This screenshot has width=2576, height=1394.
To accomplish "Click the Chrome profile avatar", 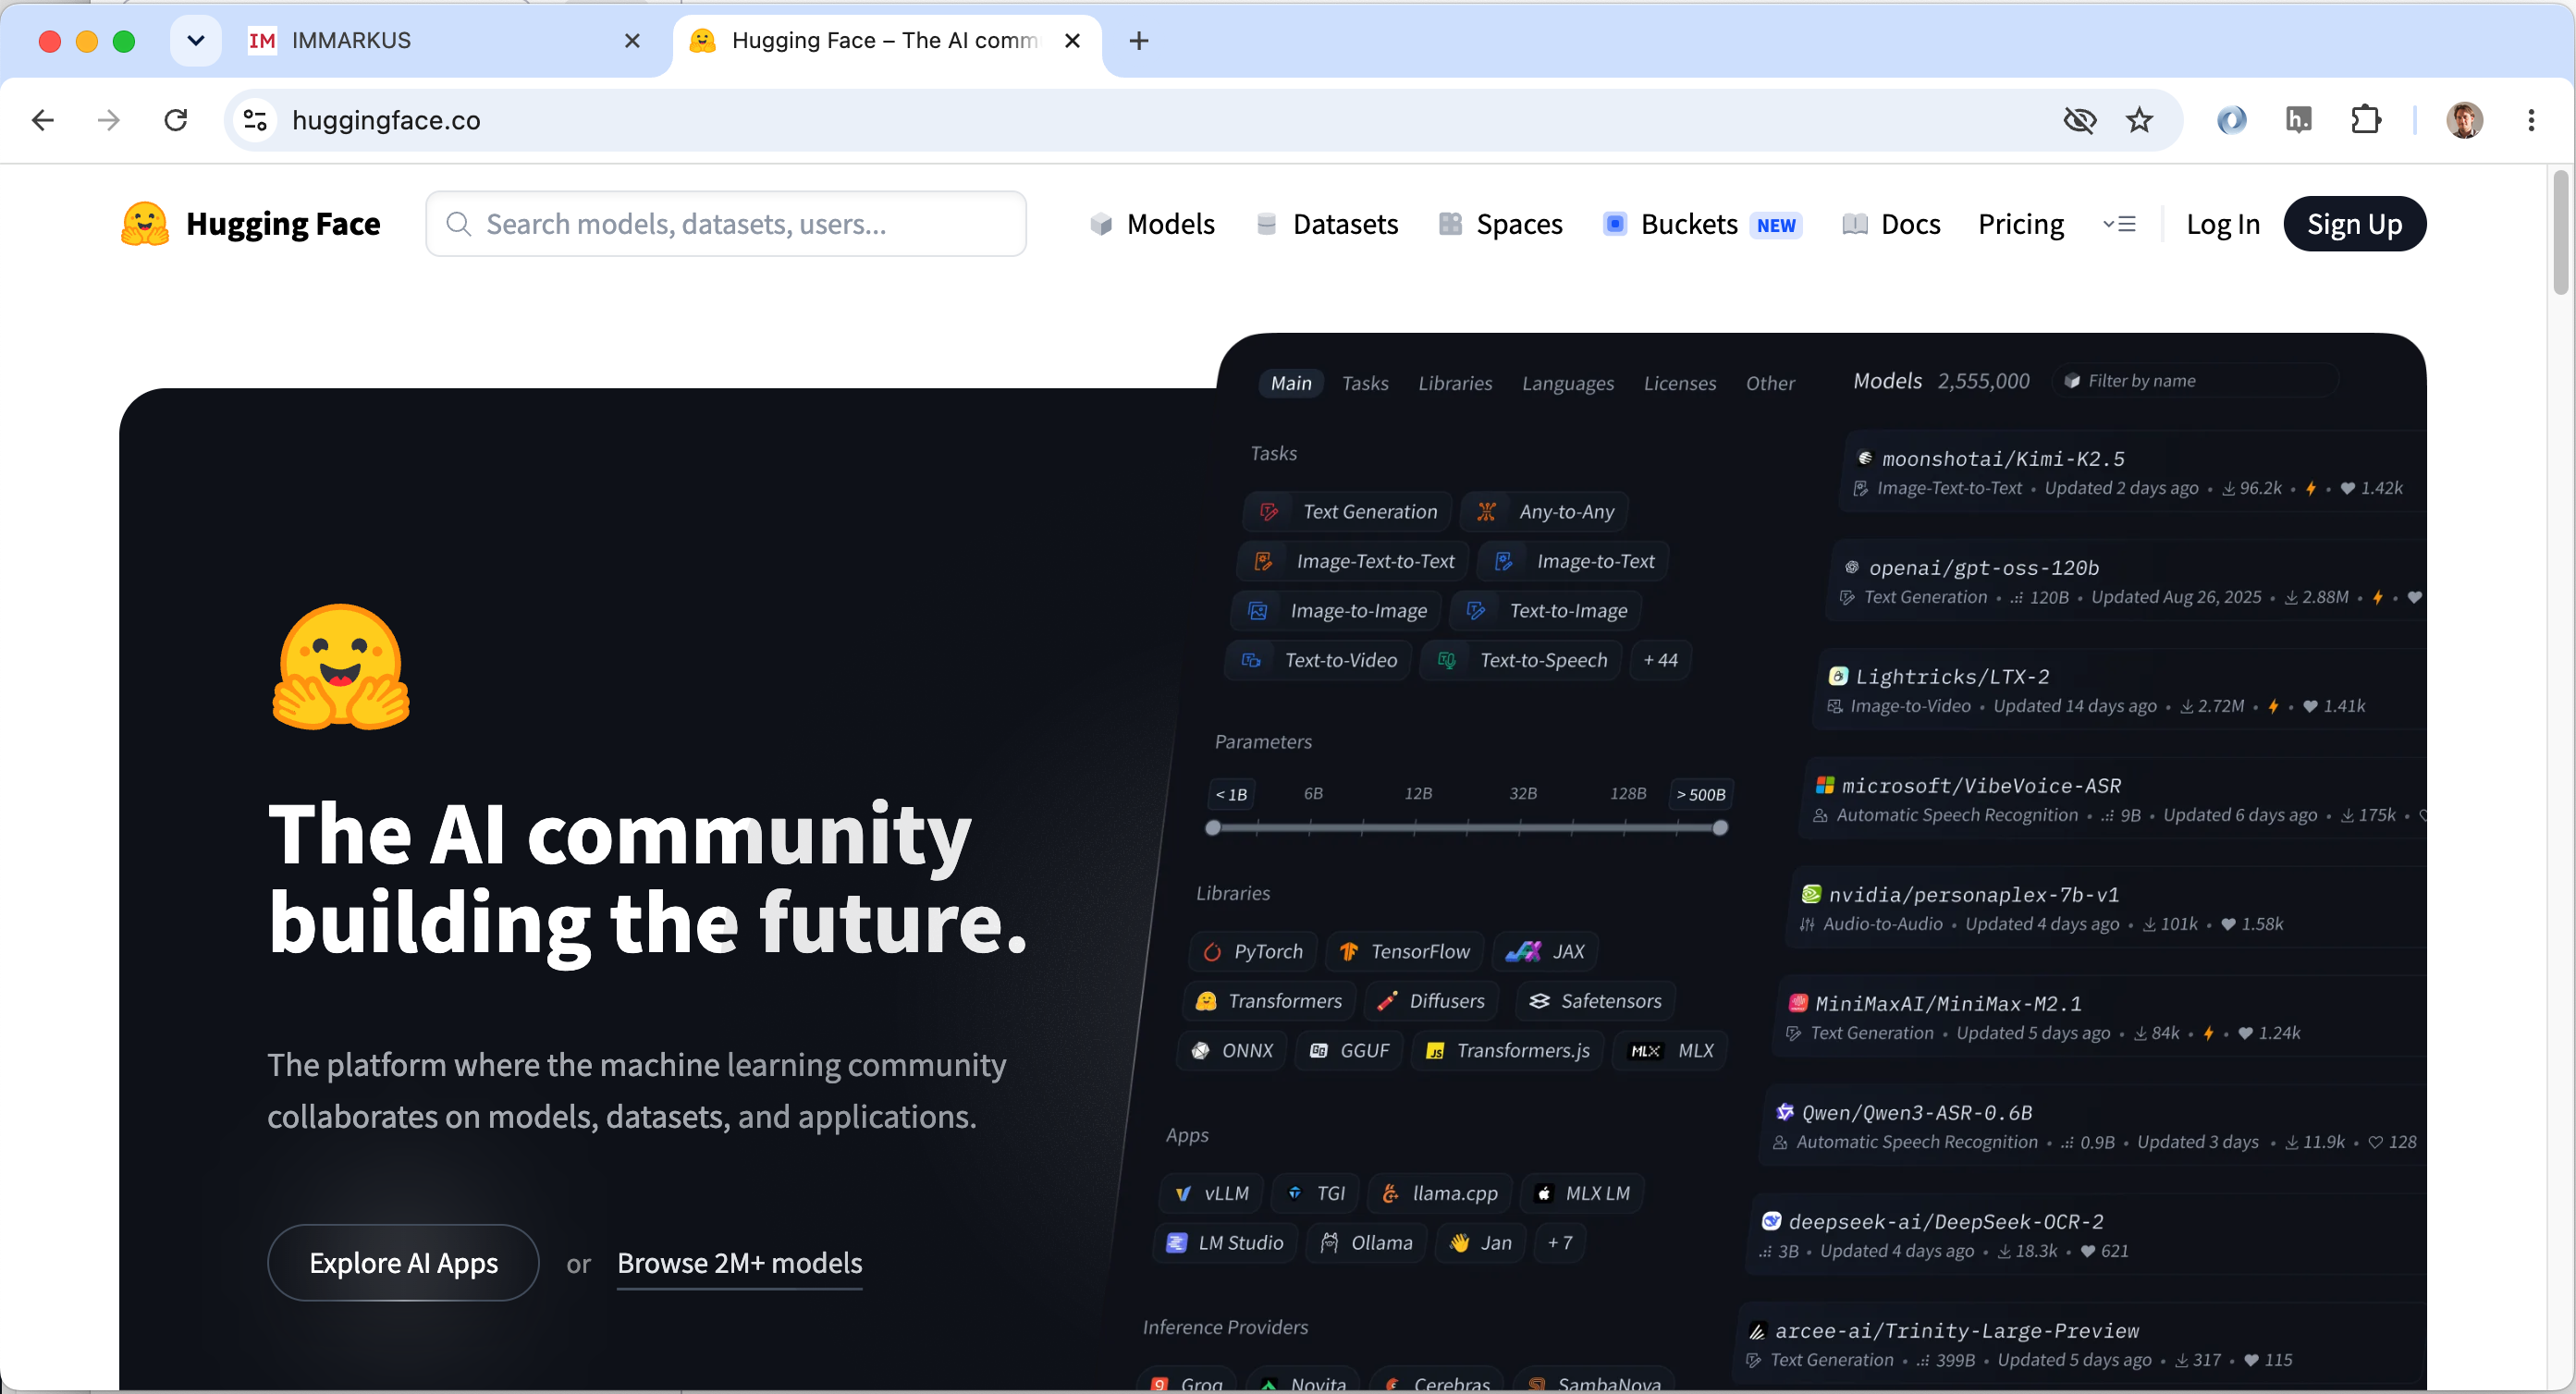I will [2464, 120].
